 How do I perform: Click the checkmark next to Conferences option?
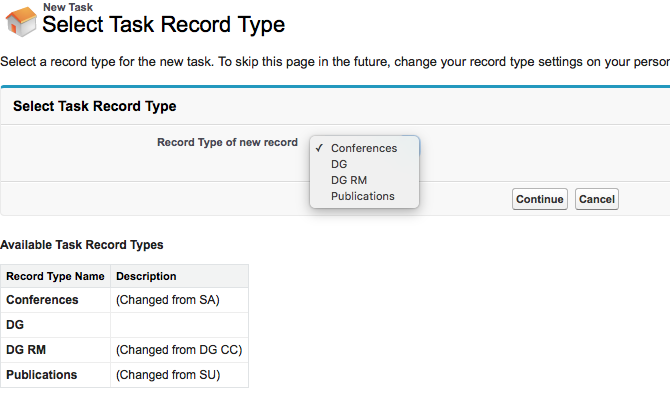[318, 148]
